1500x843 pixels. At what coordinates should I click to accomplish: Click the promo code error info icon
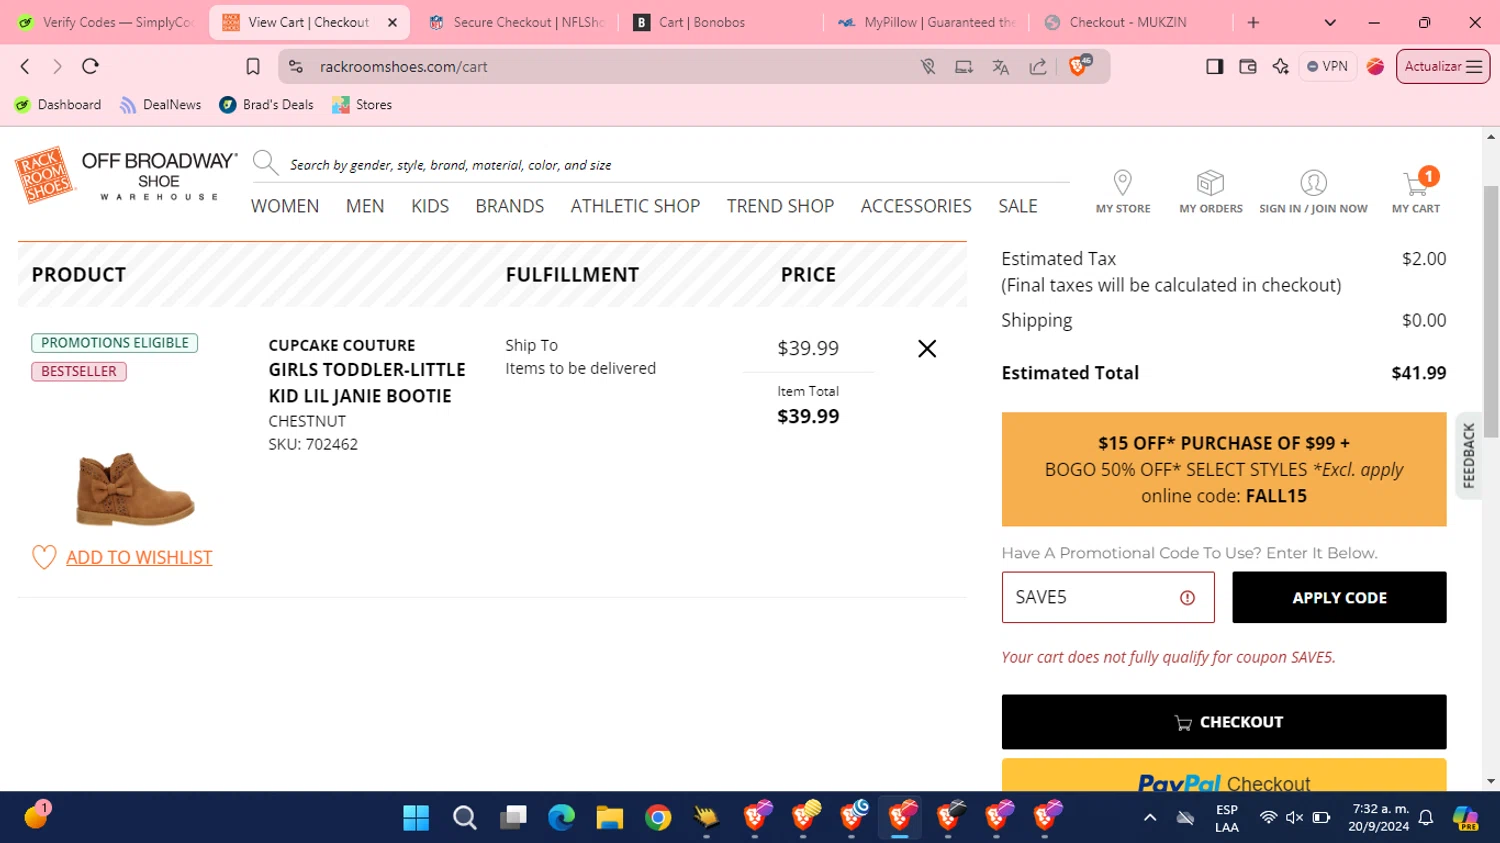(1187, 597)
